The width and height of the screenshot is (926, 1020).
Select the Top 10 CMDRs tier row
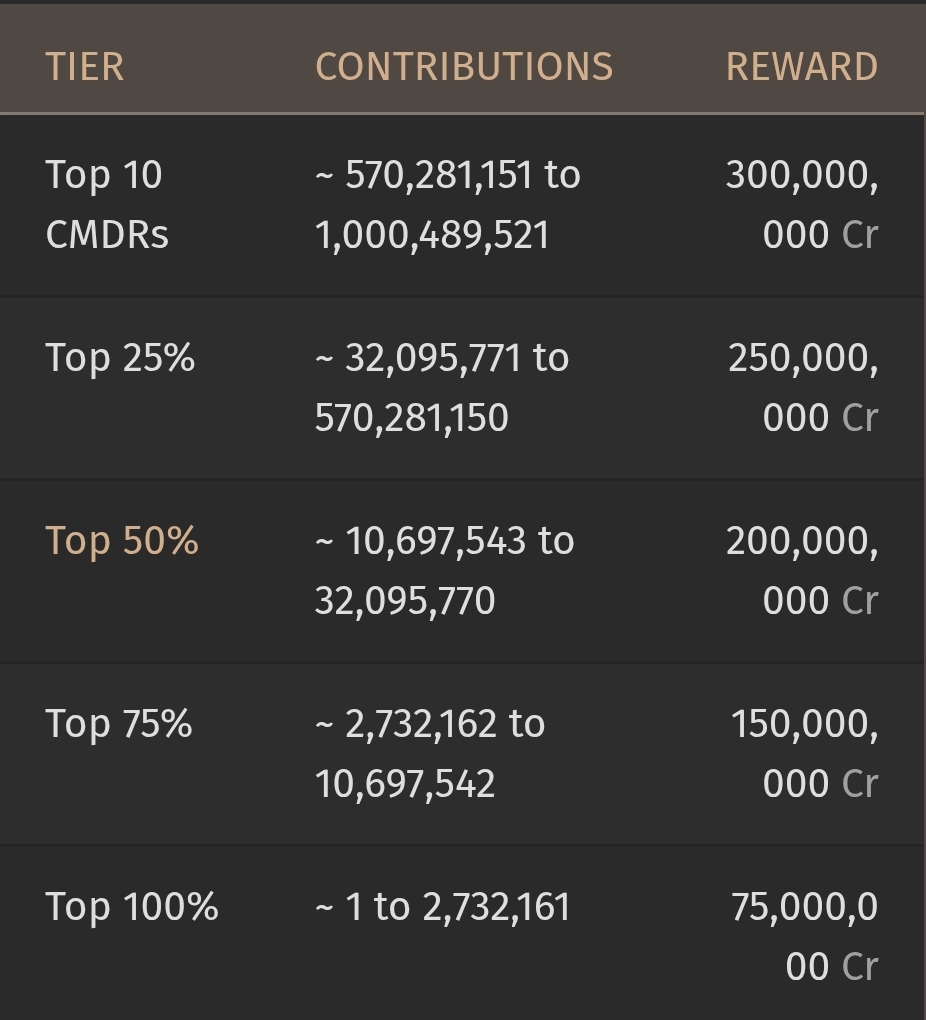point(462,206)
